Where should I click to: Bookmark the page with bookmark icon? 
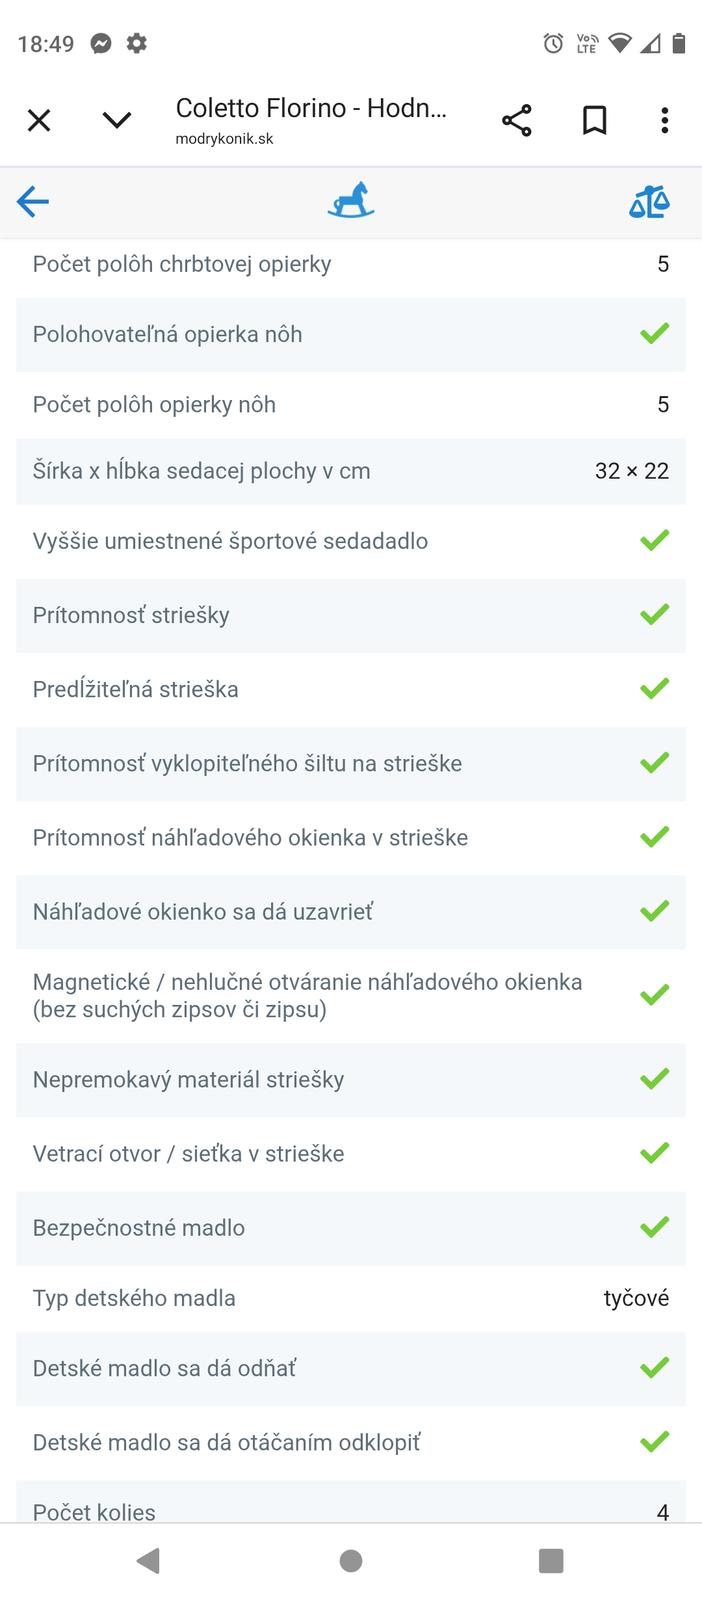tap(595, 121)
